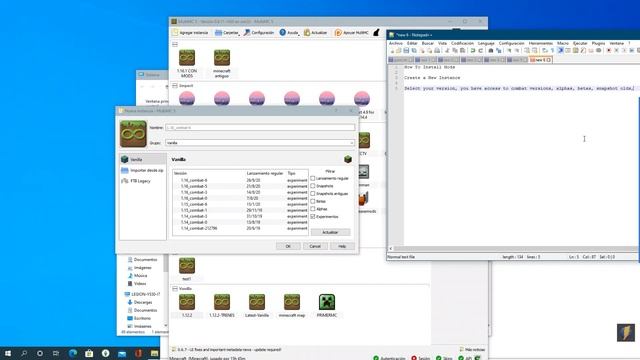Select the minecraft antiguo instance
Viewport: 640px width, 360px height.
tap(222, 64)
